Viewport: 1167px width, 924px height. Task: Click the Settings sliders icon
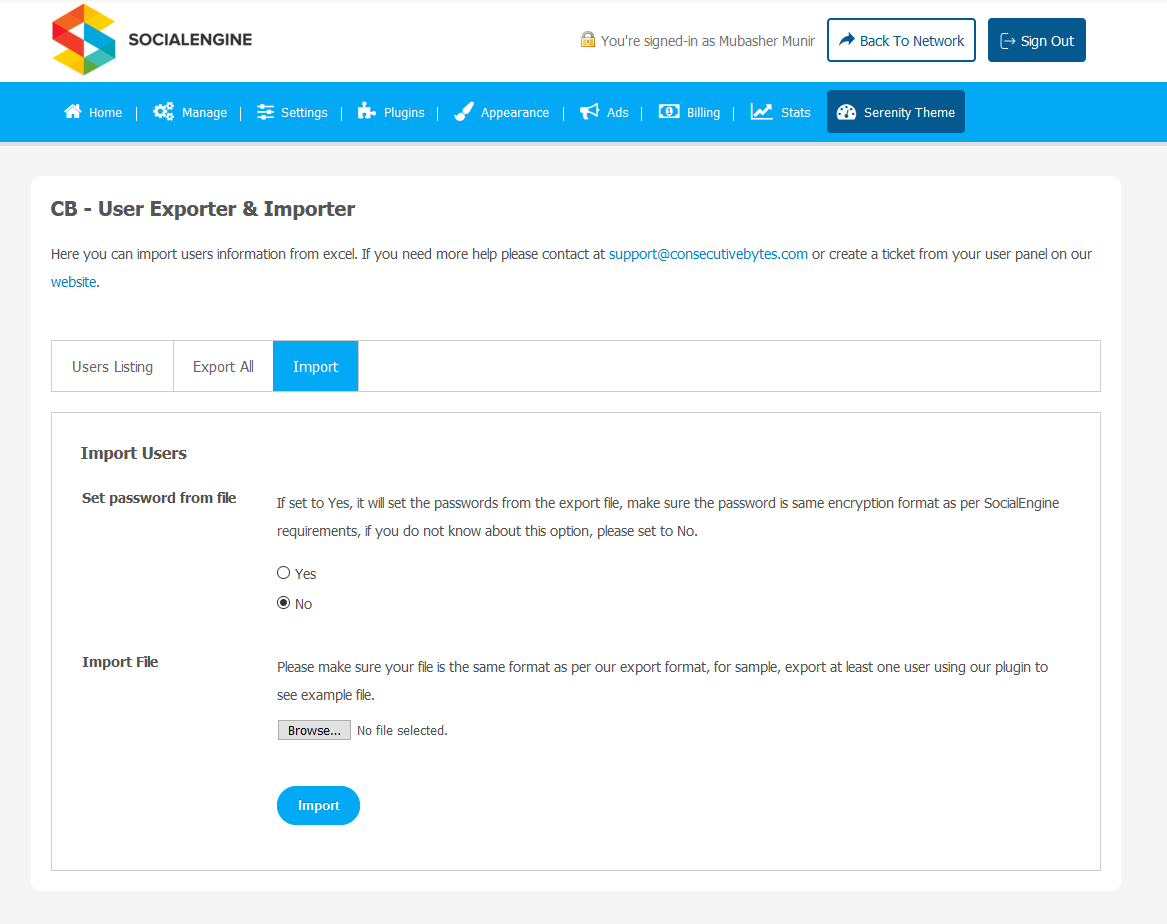click(265, 112)
